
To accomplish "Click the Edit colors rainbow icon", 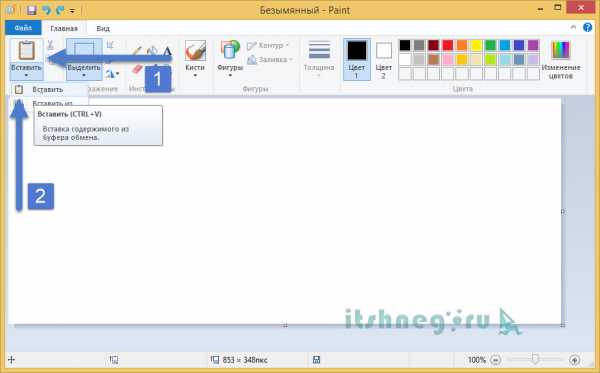I will click(x=561, y=50).
